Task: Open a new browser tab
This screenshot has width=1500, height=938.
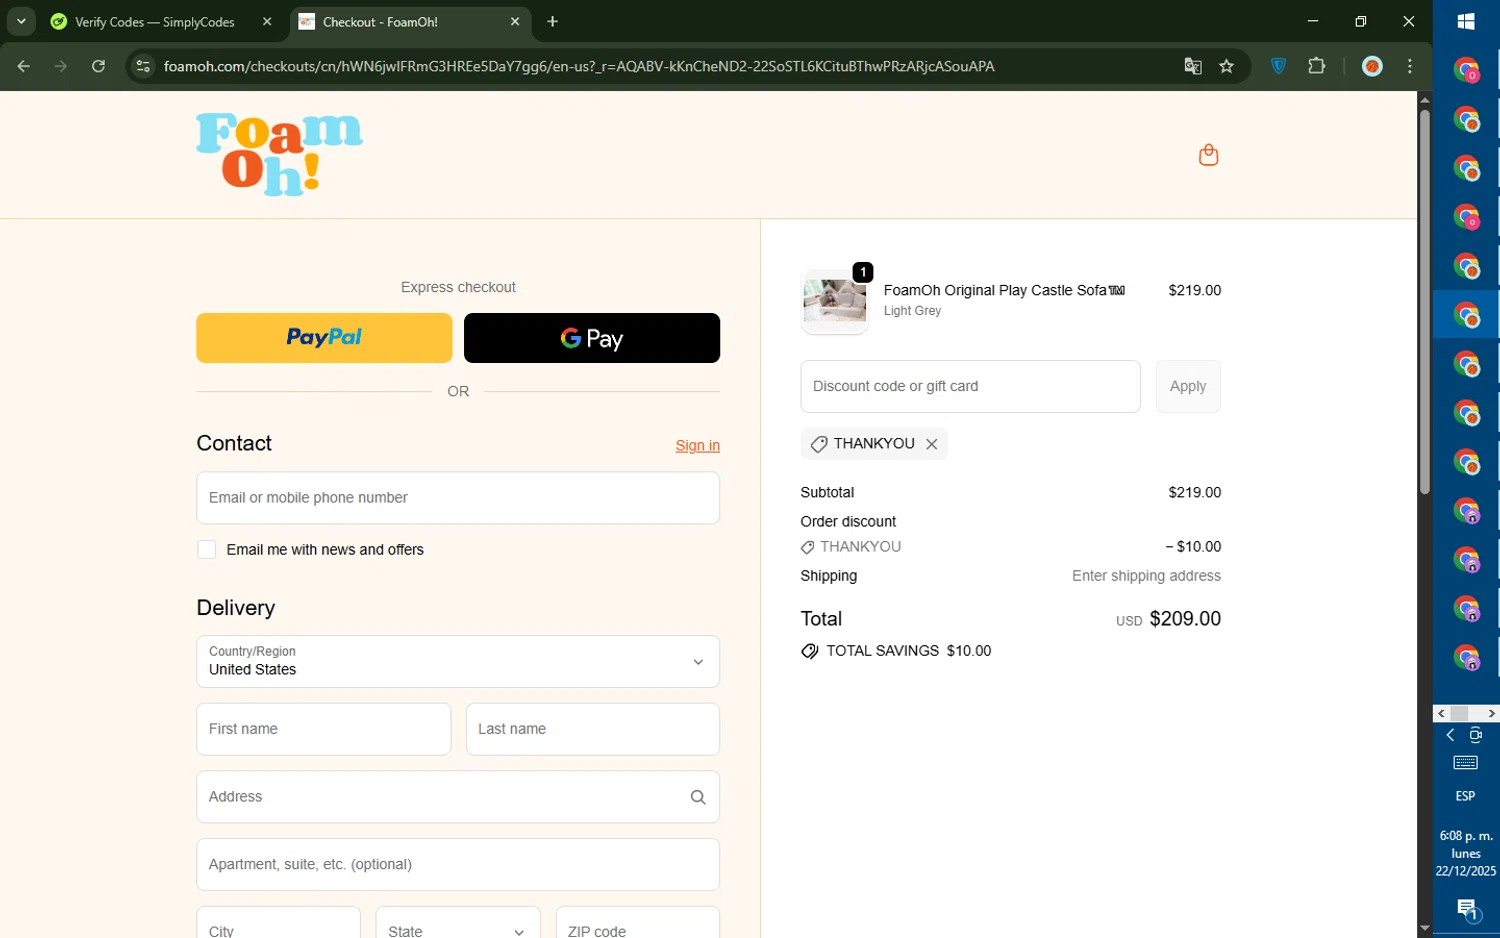Action: [x=552, y=21]
